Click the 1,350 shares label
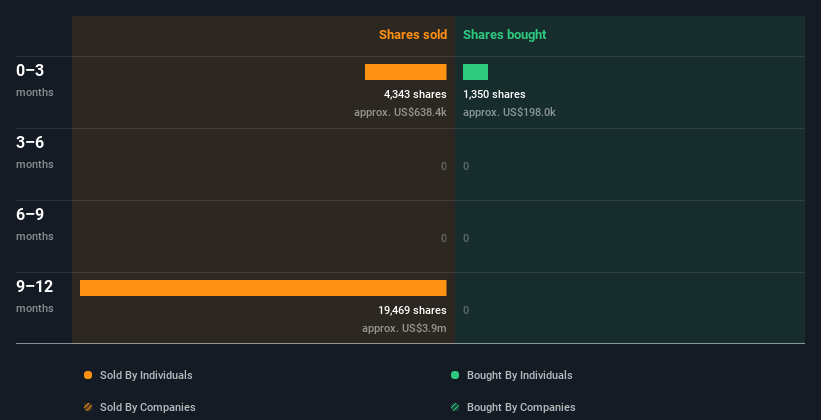 (494, 94)
